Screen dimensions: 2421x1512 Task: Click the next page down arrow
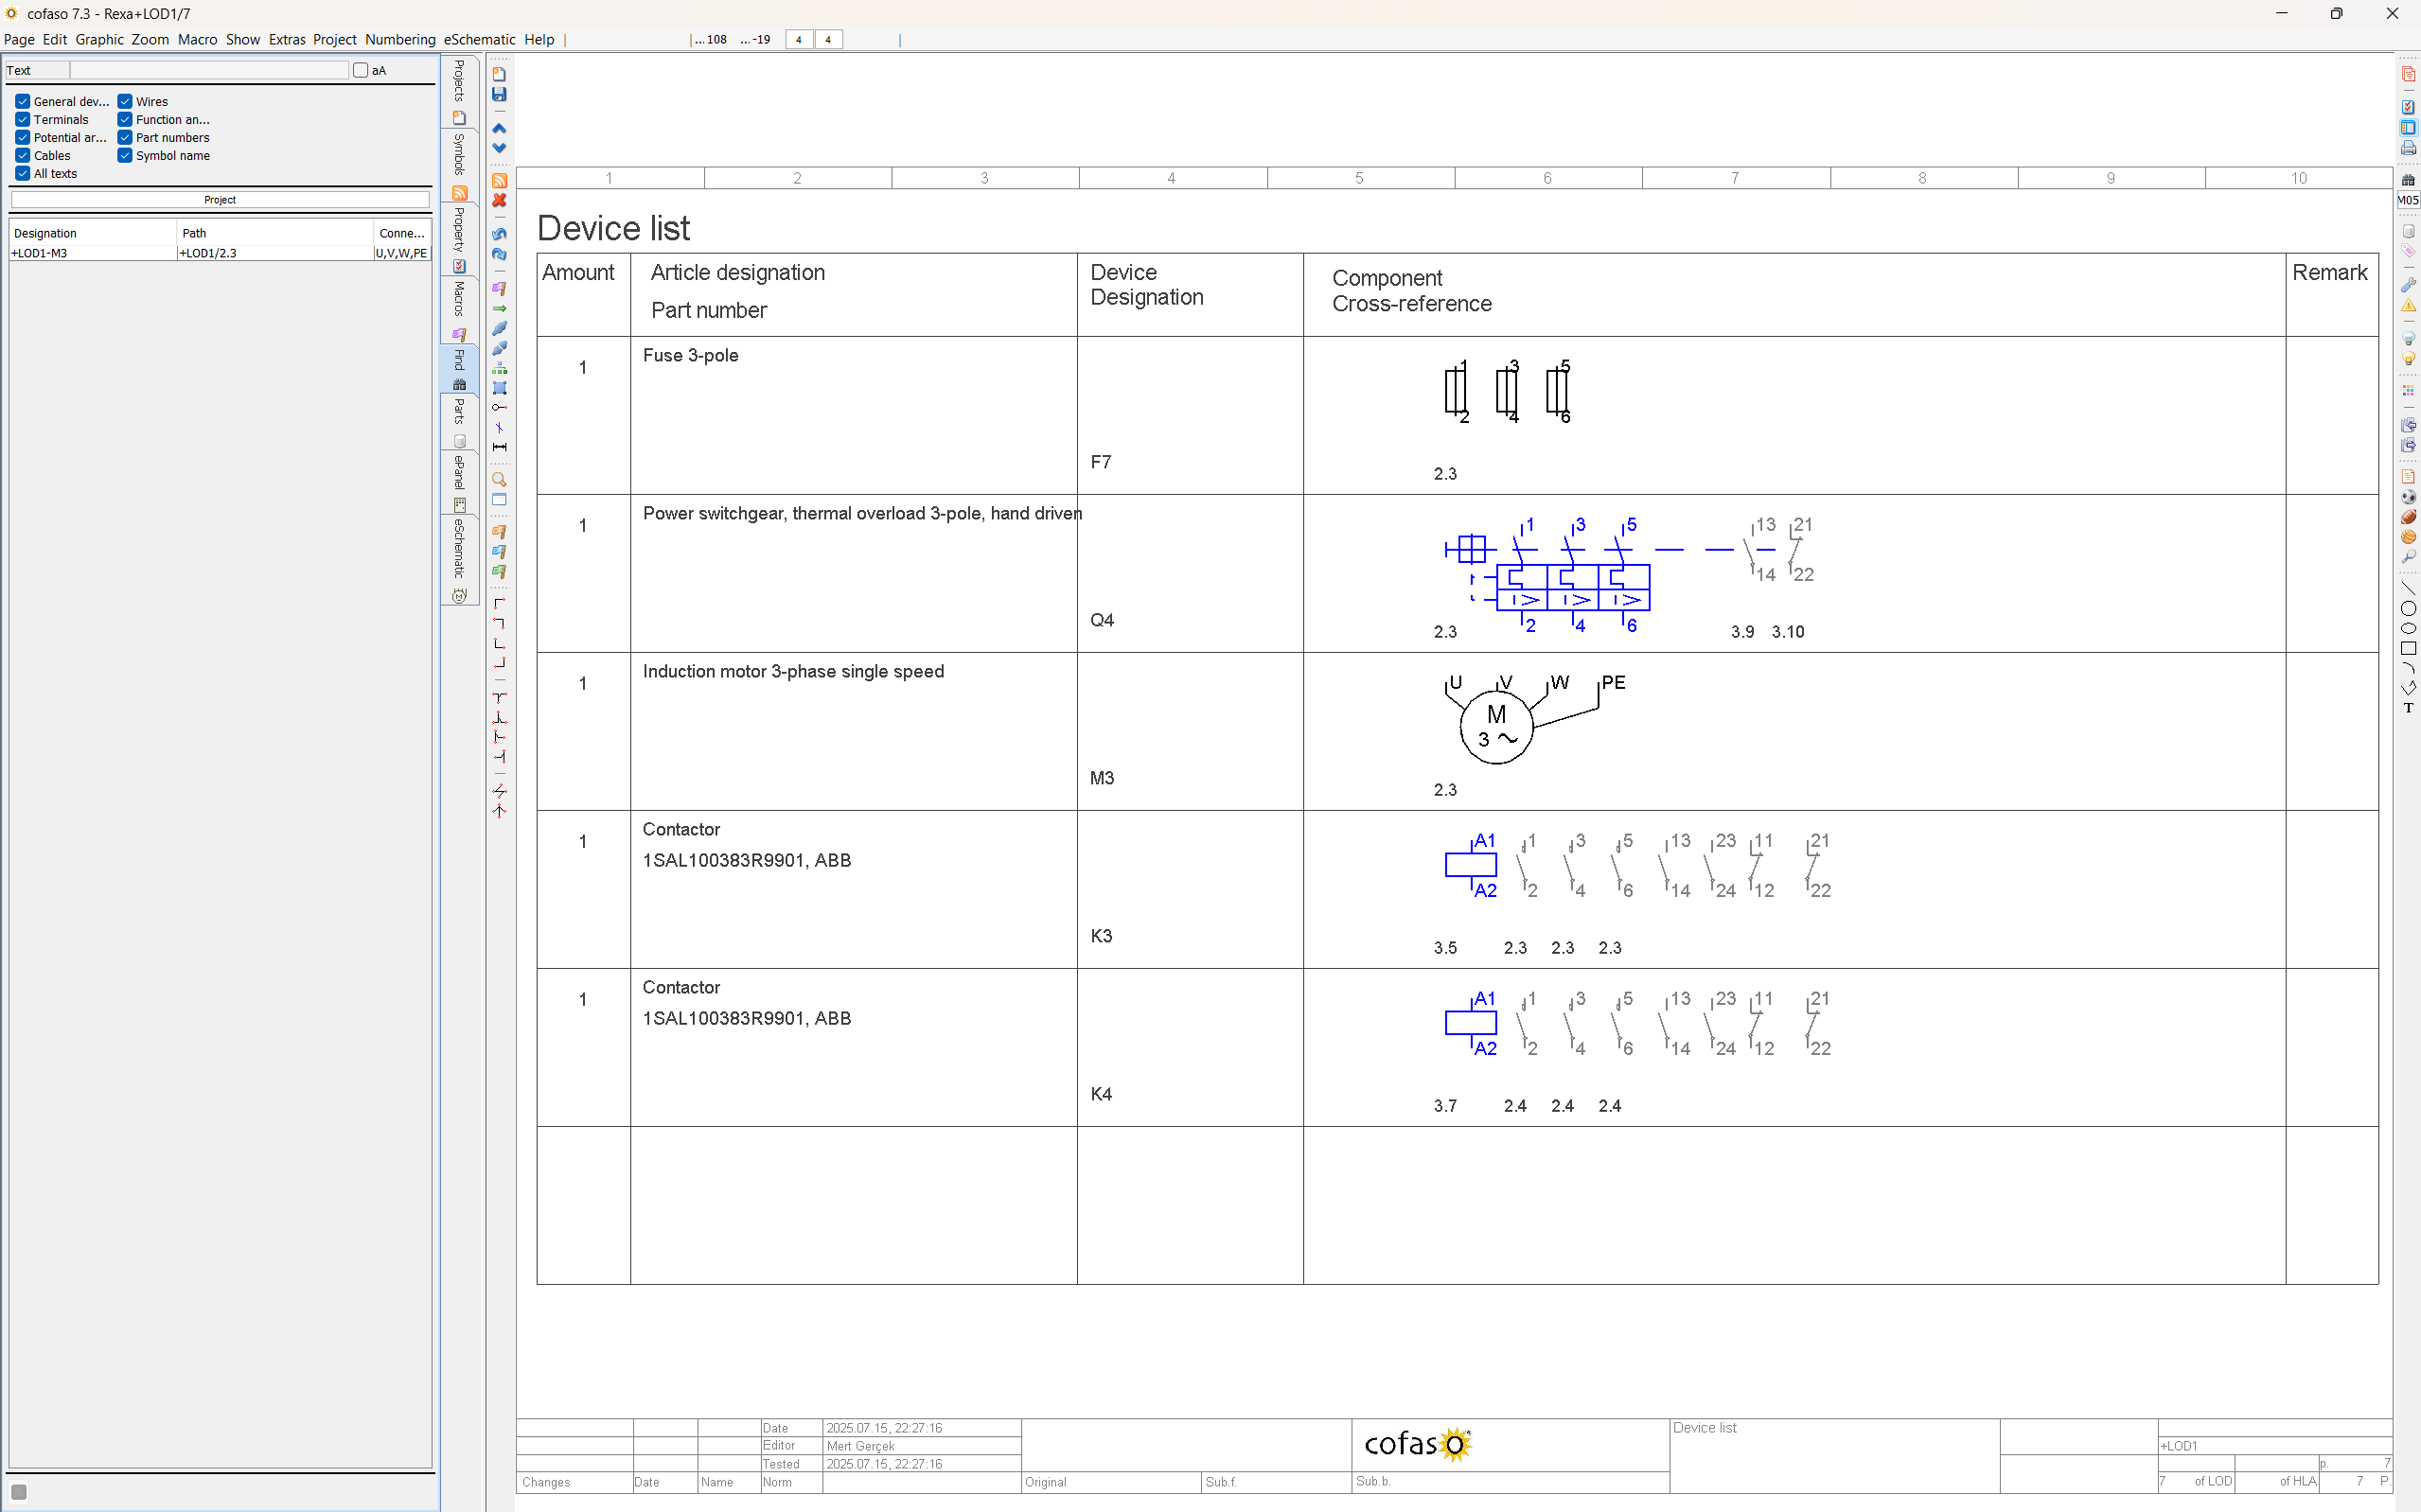499,148
